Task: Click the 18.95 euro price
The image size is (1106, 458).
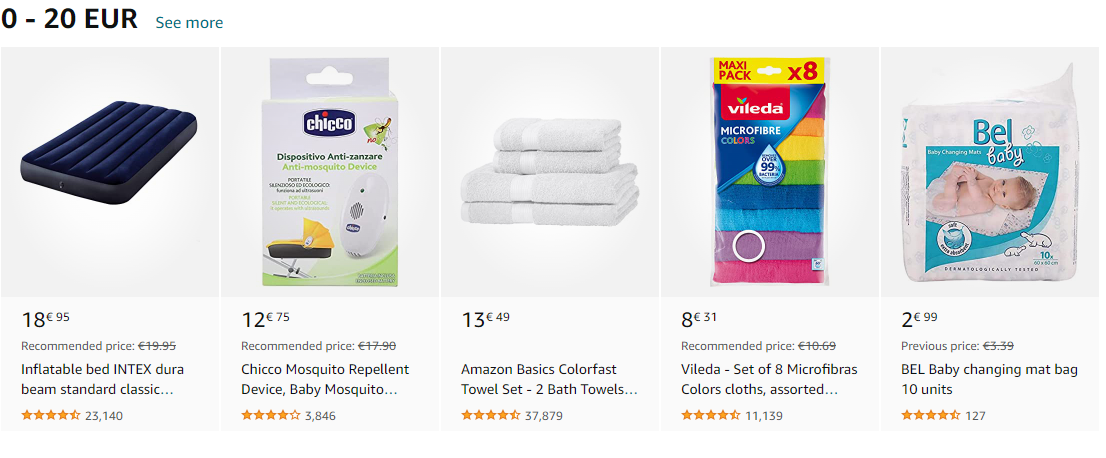Action: [x=46, y=320]
